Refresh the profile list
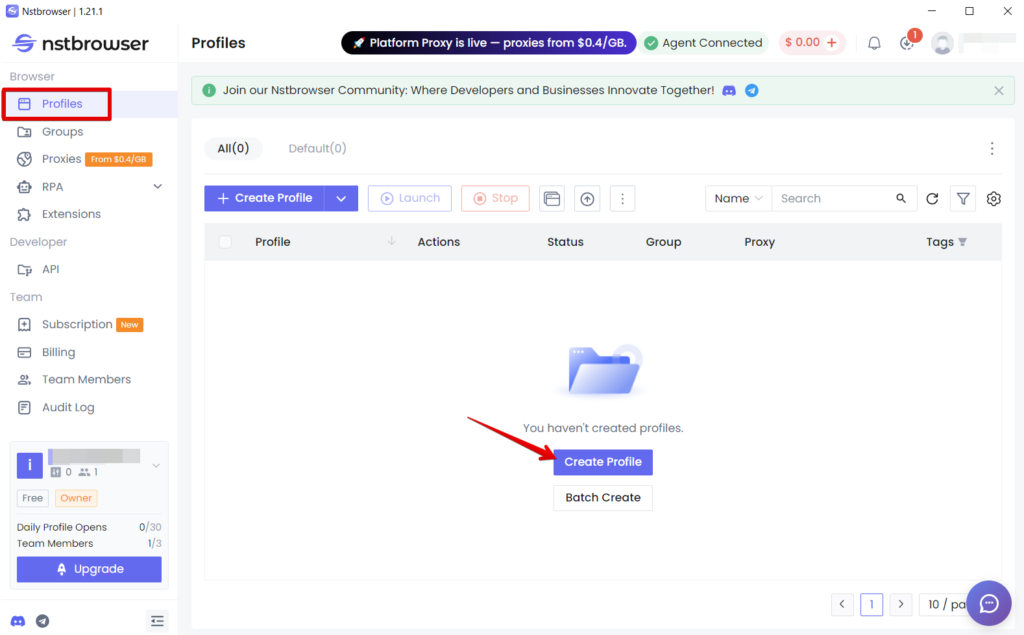Screen dimensions: 1024x635 (x=932, y=199)
